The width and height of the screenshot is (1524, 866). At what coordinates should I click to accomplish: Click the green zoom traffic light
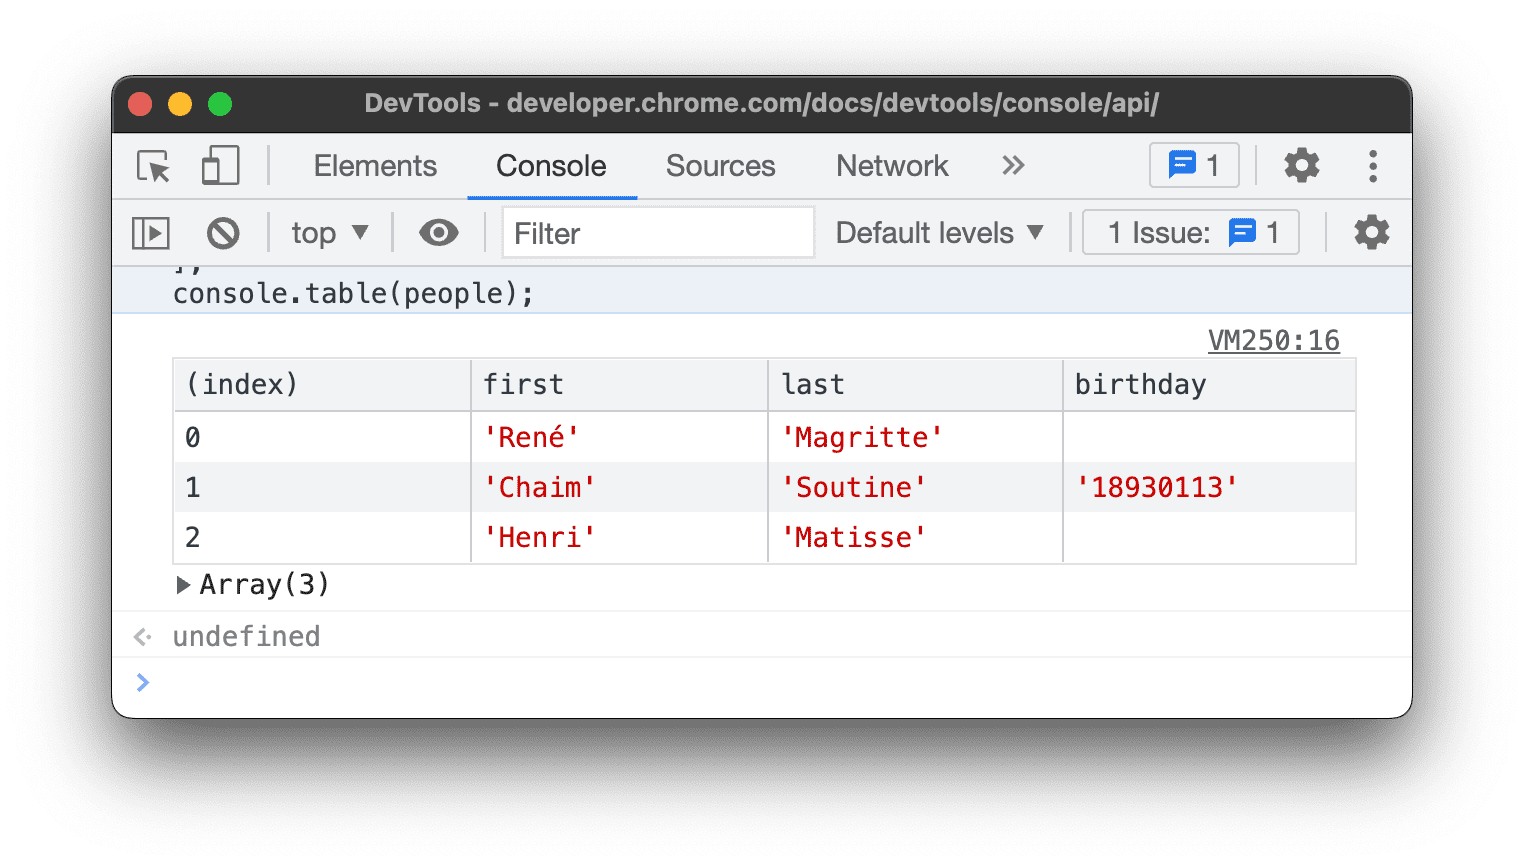coord(220,103)
